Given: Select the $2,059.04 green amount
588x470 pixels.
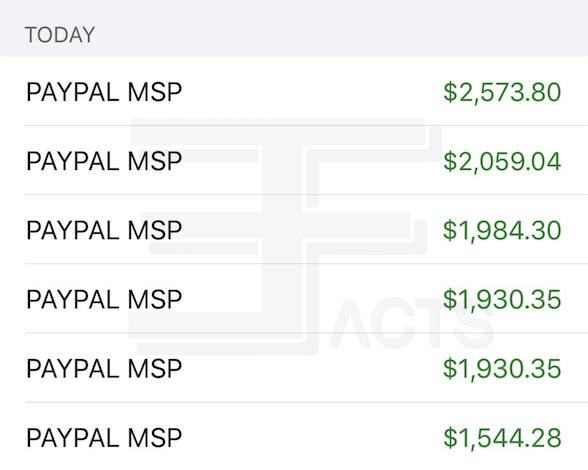Looking at the screenshot, I should tap(502, 161).
